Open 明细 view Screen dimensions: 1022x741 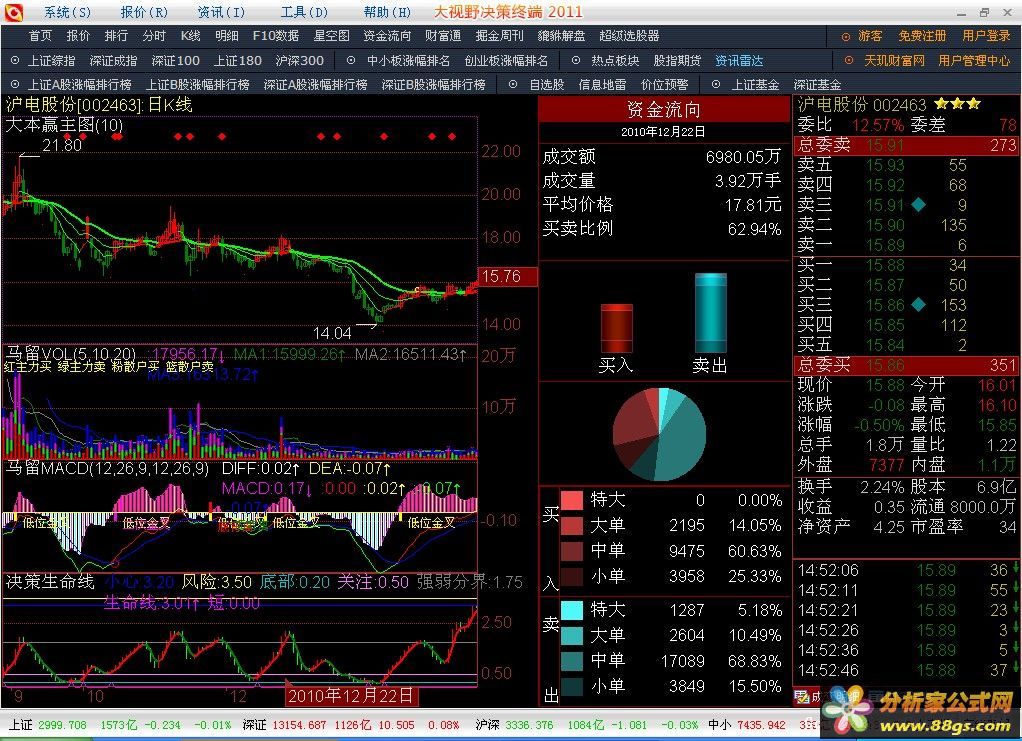pyautogui.click(x=227, y=36)
